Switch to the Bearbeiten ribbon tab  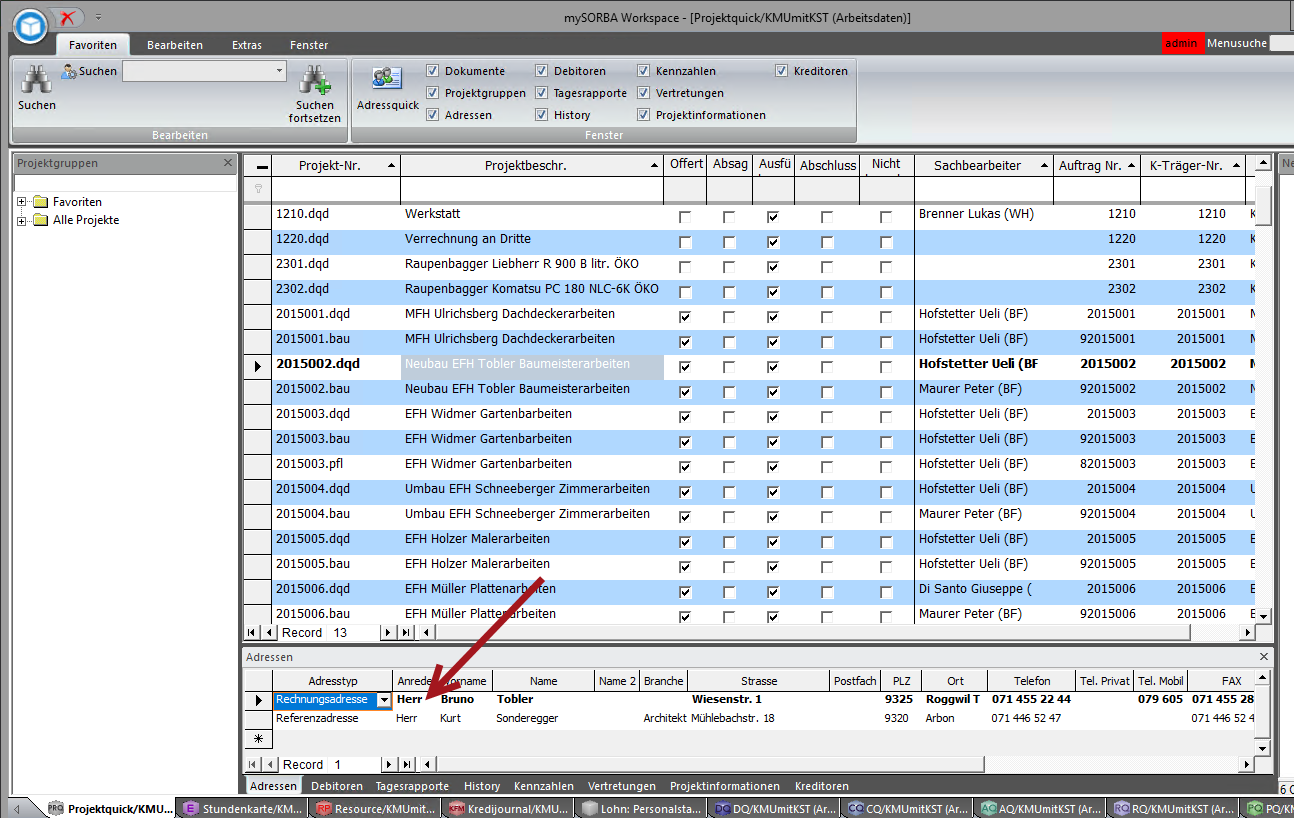[175, 45]
